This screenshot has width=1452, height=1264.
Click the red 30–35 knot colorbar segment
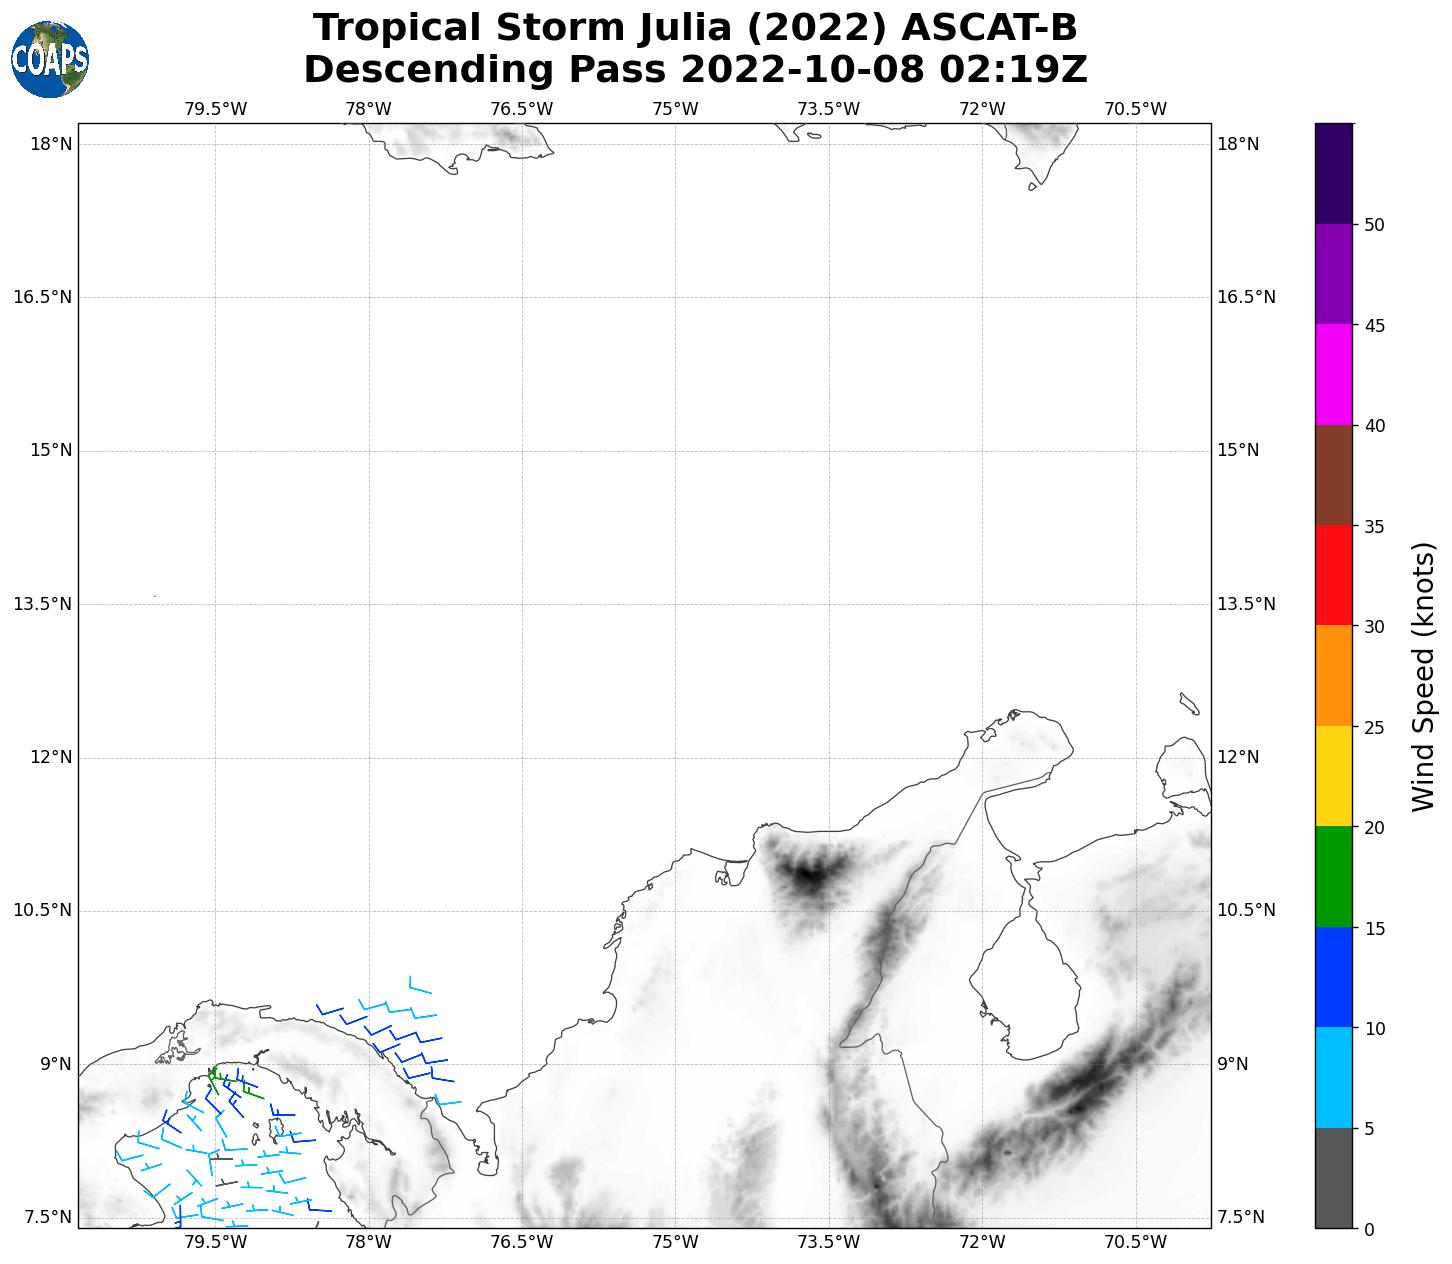[x=1333, y=575]
